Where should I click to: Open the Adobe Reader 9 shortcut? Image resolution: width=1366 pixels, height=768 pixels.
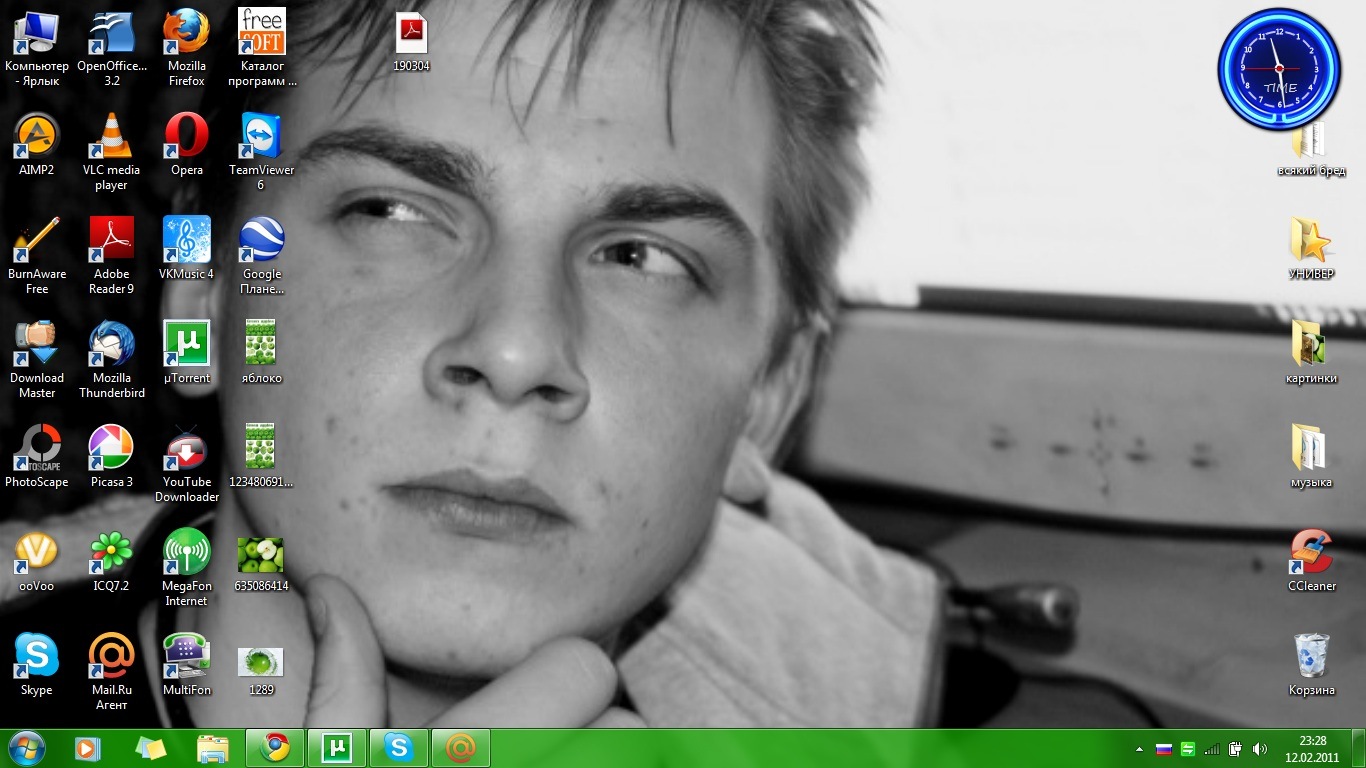click(x=111, y=241)
